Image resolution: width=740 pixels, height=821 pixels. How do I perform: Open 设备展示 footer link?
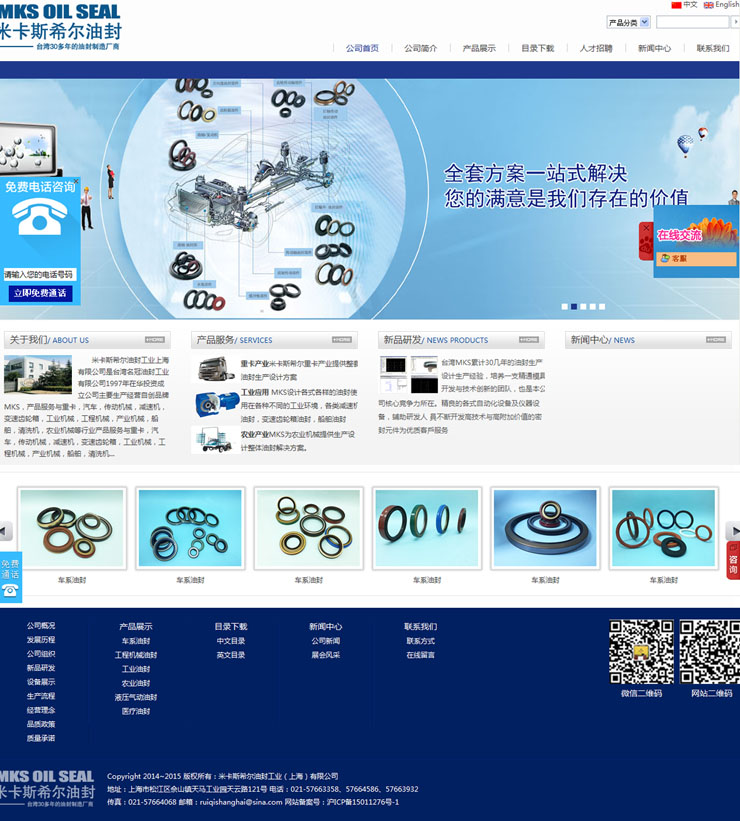click(x=41, y=682)
